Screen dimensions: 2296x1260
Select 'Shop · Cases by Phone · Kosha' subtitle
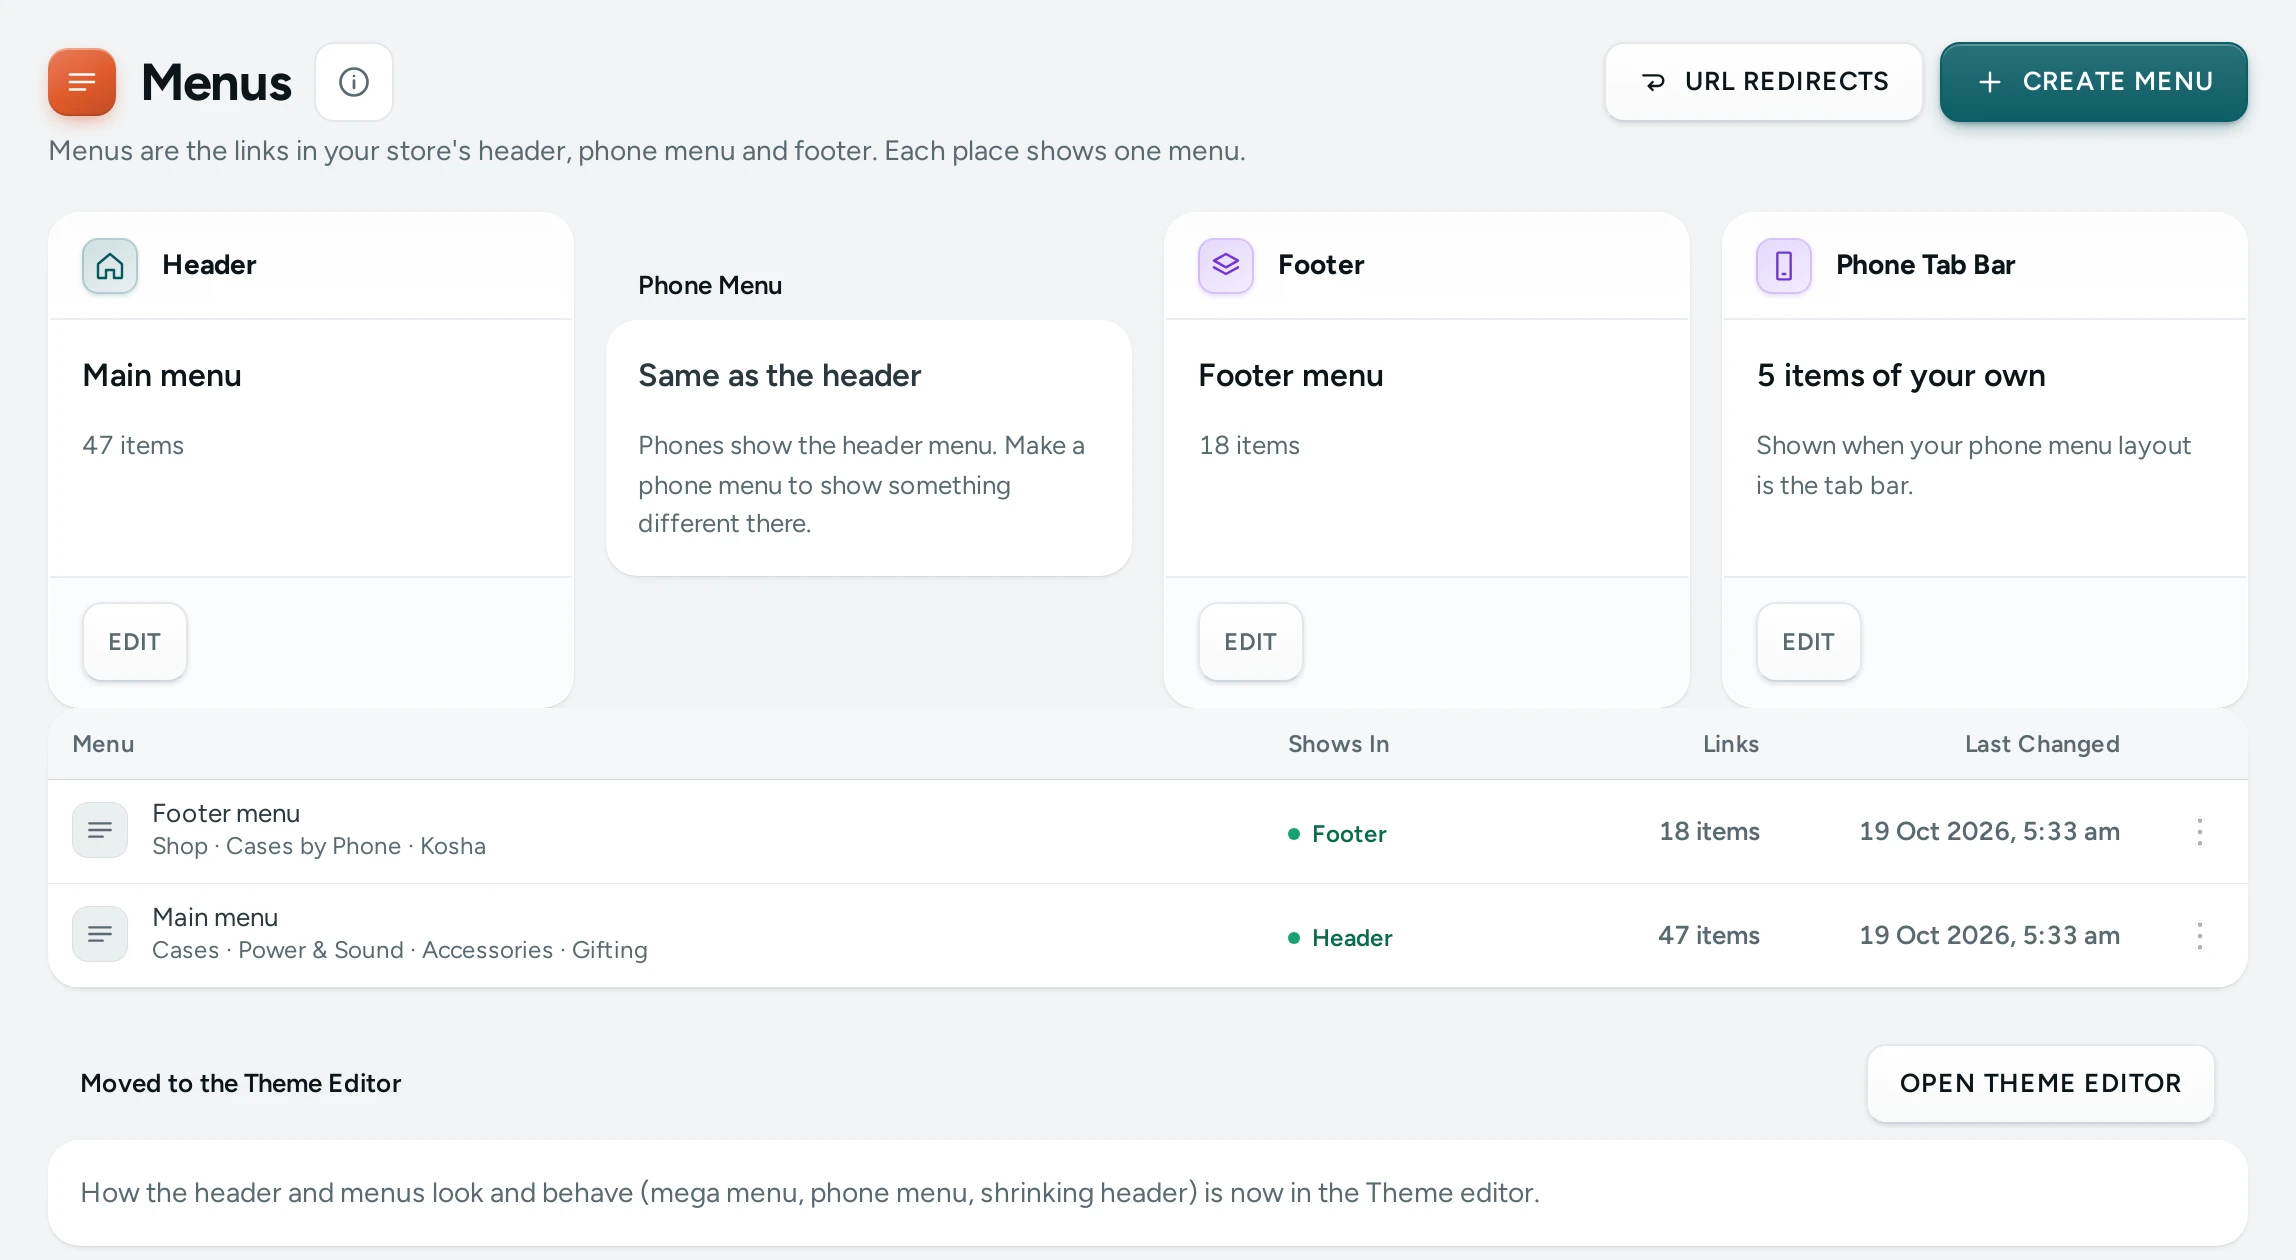[319, 847]
